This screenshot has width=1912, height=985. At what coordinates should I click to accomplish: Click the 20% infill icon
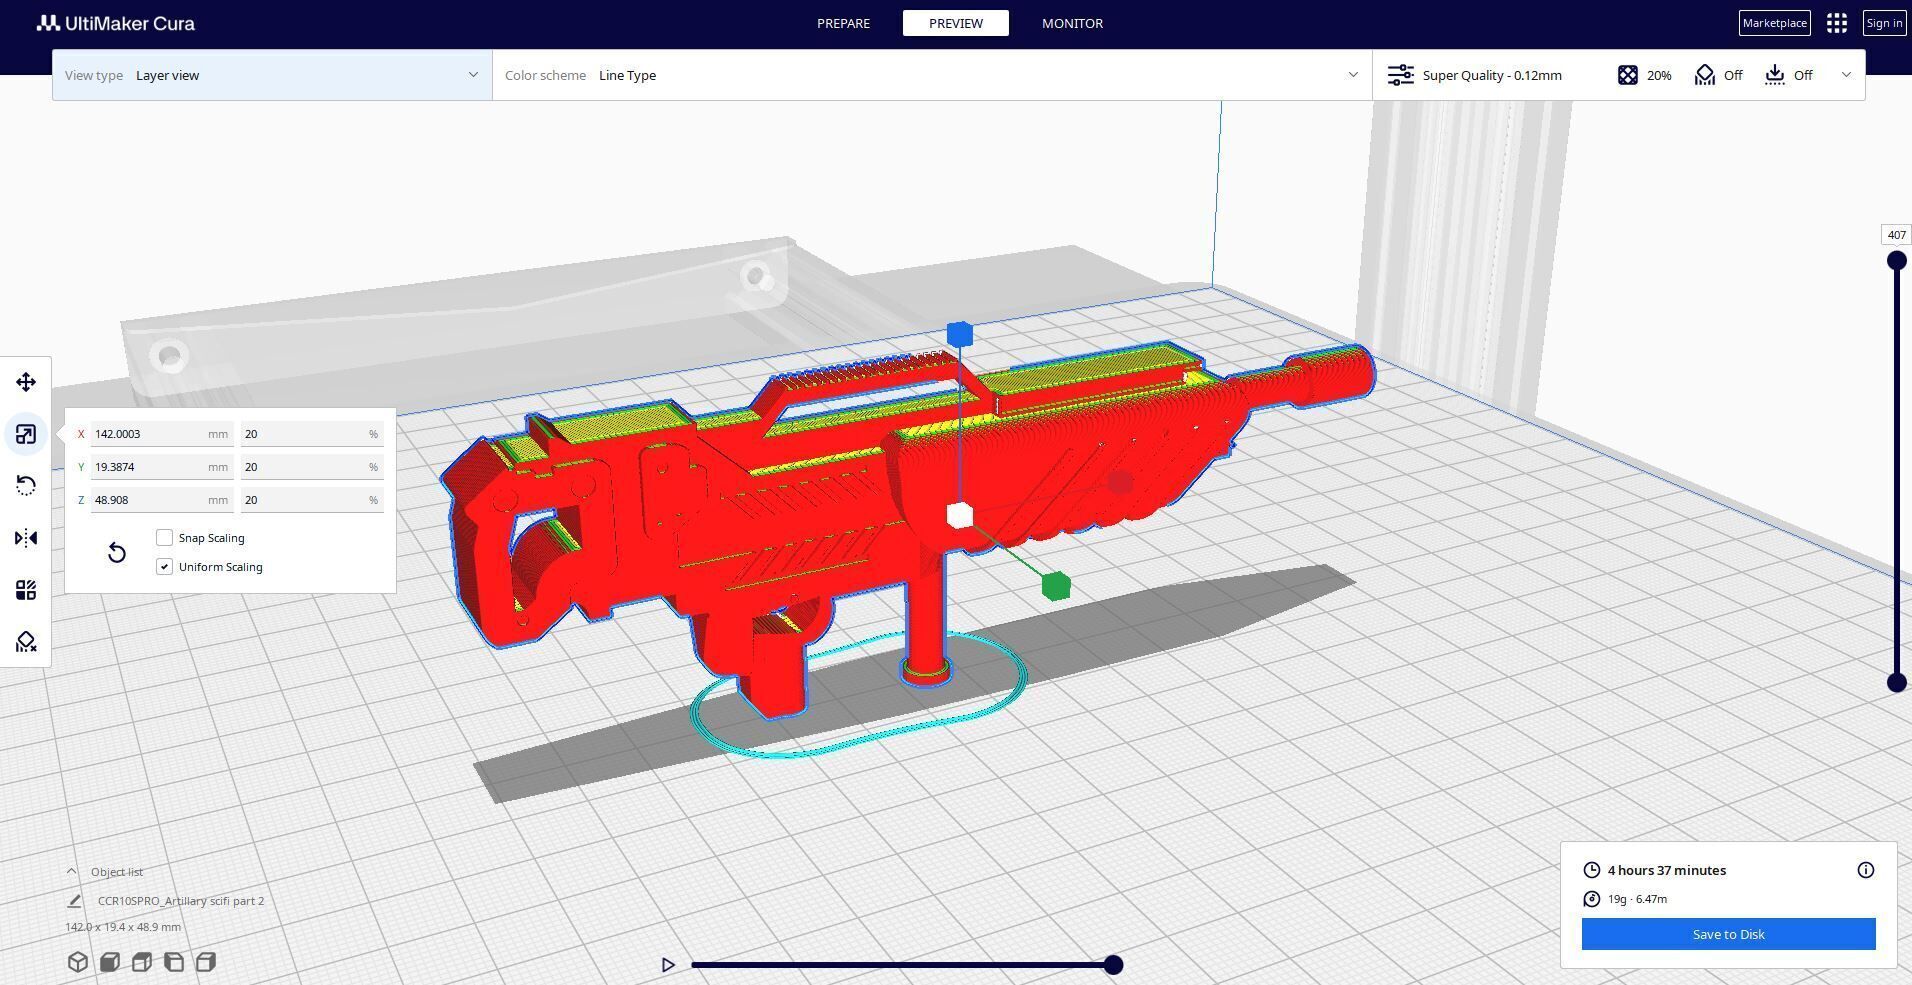coord(1628,75)
